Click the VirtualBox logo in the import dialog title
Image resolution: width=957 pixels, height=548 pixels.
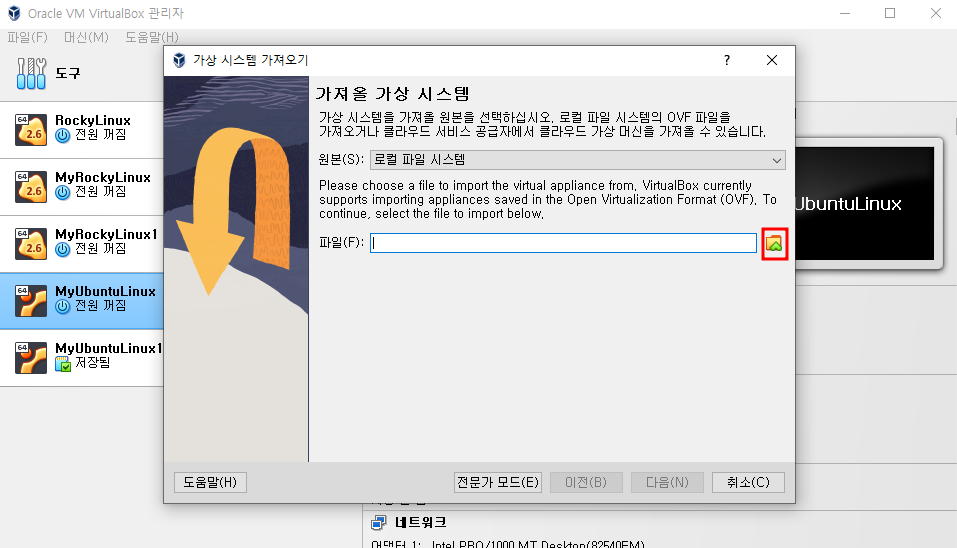tap(179, 60)
